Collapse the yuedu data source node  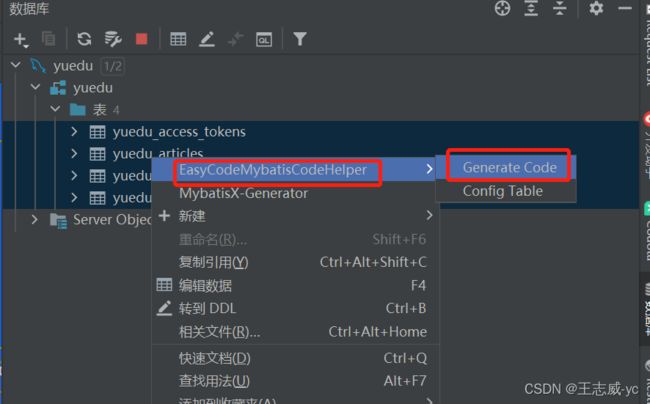(16, 65)
